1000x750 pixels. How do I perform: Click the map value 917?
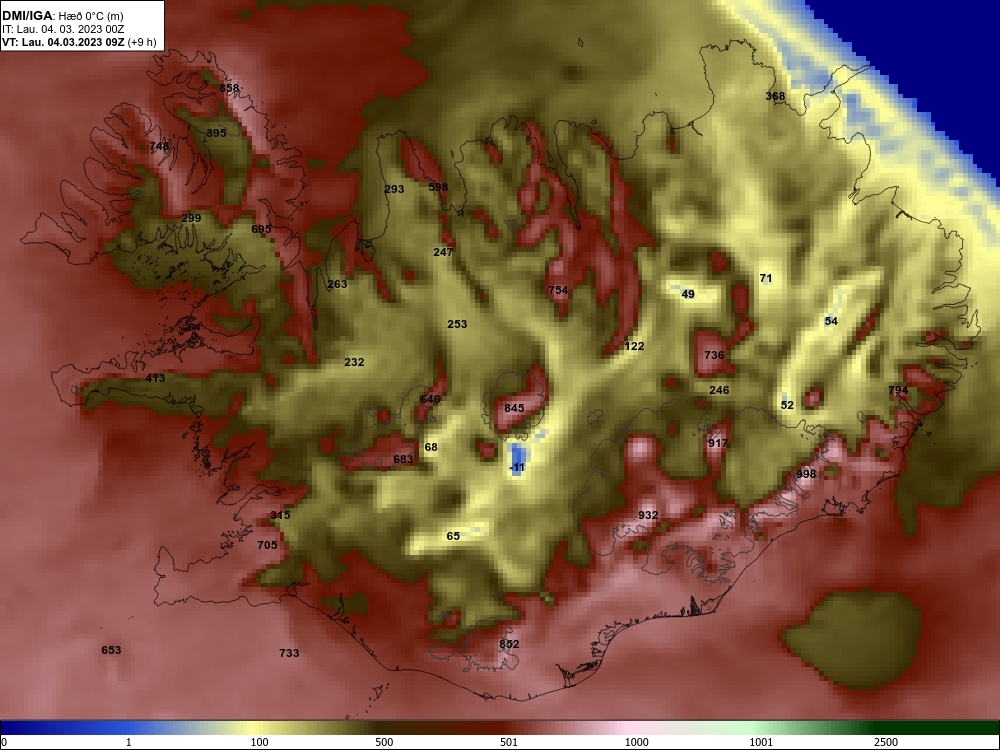point(717,443)
